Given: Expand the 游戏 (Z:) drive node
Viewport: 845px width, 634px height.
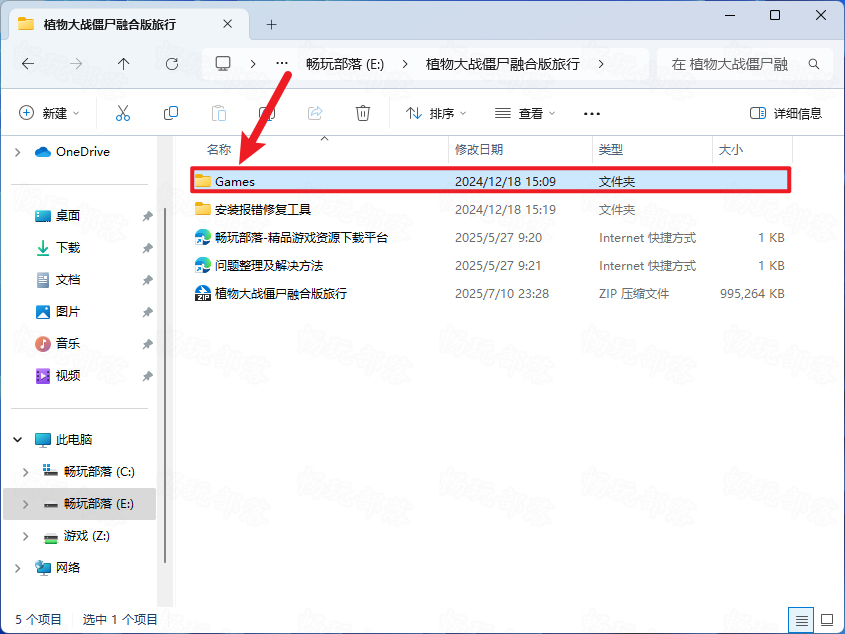Looking at the screenshot, I should point(25,536).
